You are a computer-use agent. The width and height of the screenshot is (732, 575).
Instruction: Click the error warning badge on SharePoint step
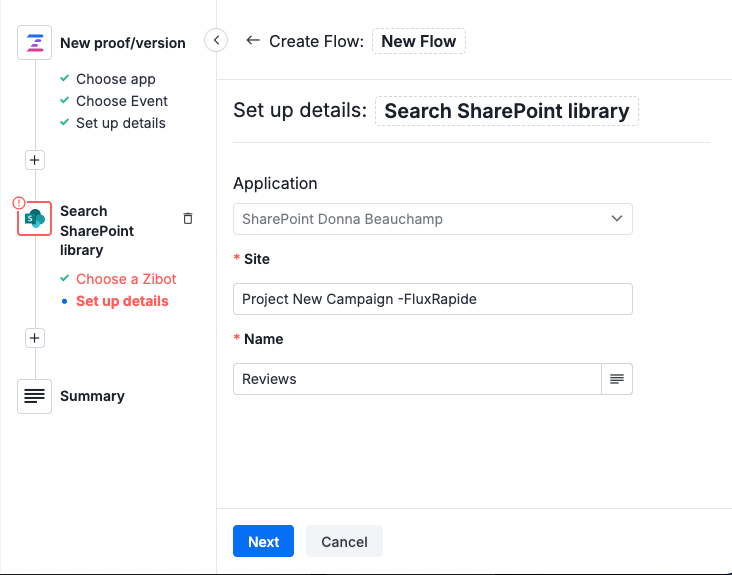click(19, 203)
